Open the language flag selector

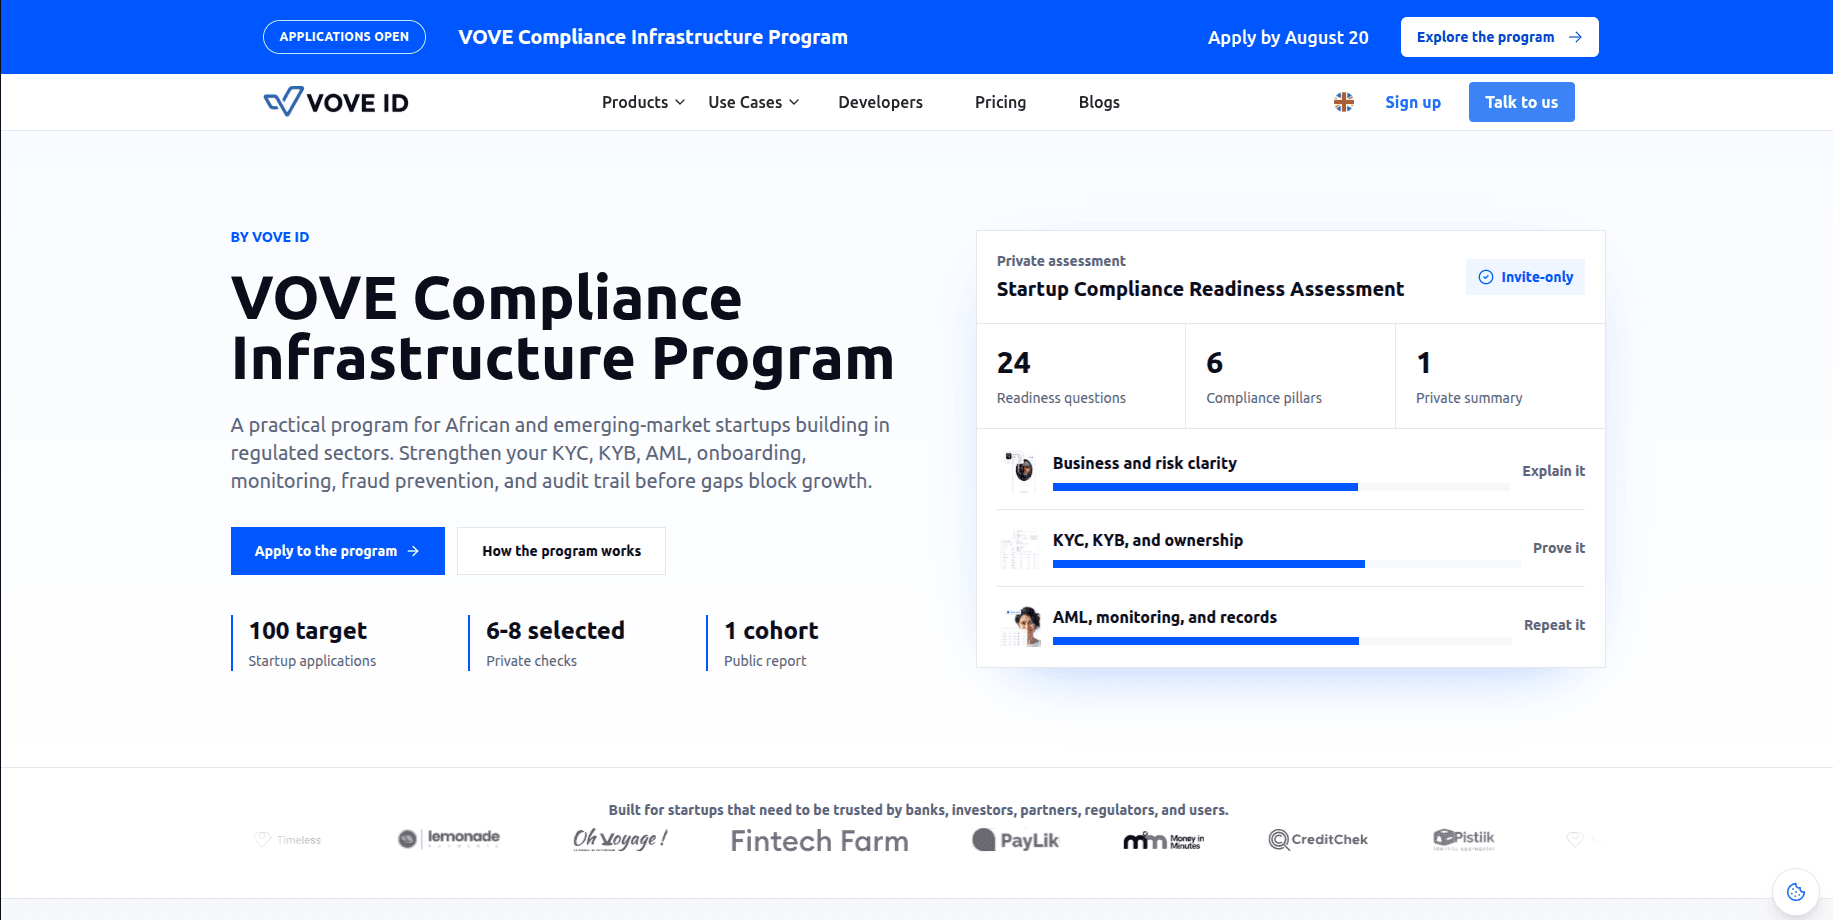(x=1344, y=102)
